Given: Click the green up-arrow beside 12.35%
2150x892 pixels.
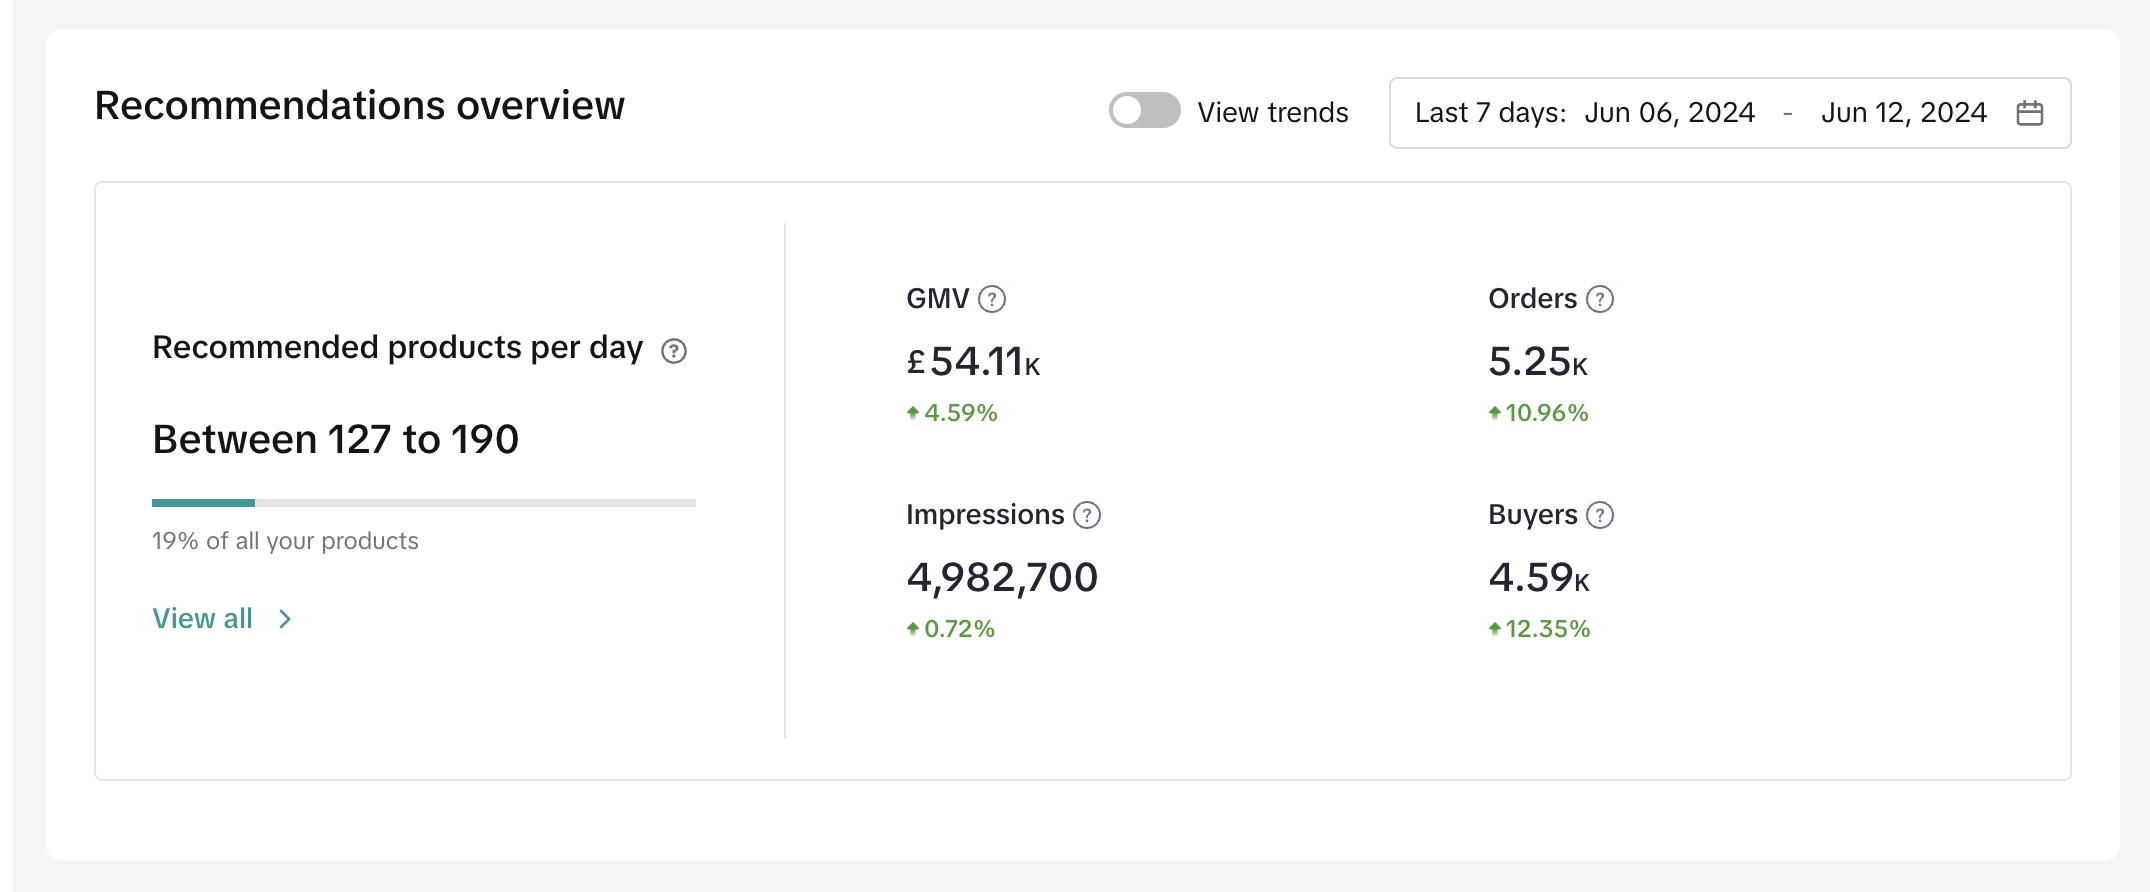Looking at the screenshot, I should point(1494,629).
